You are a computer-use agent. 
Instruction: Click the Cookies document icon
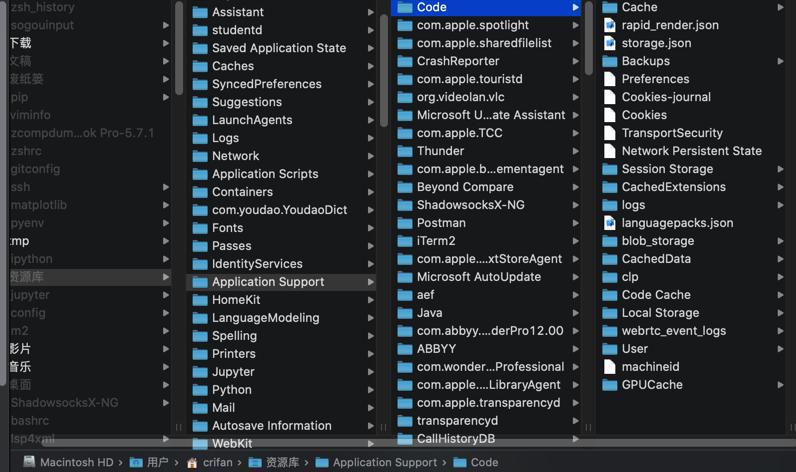pyautogui.click(x=610, y=115)
